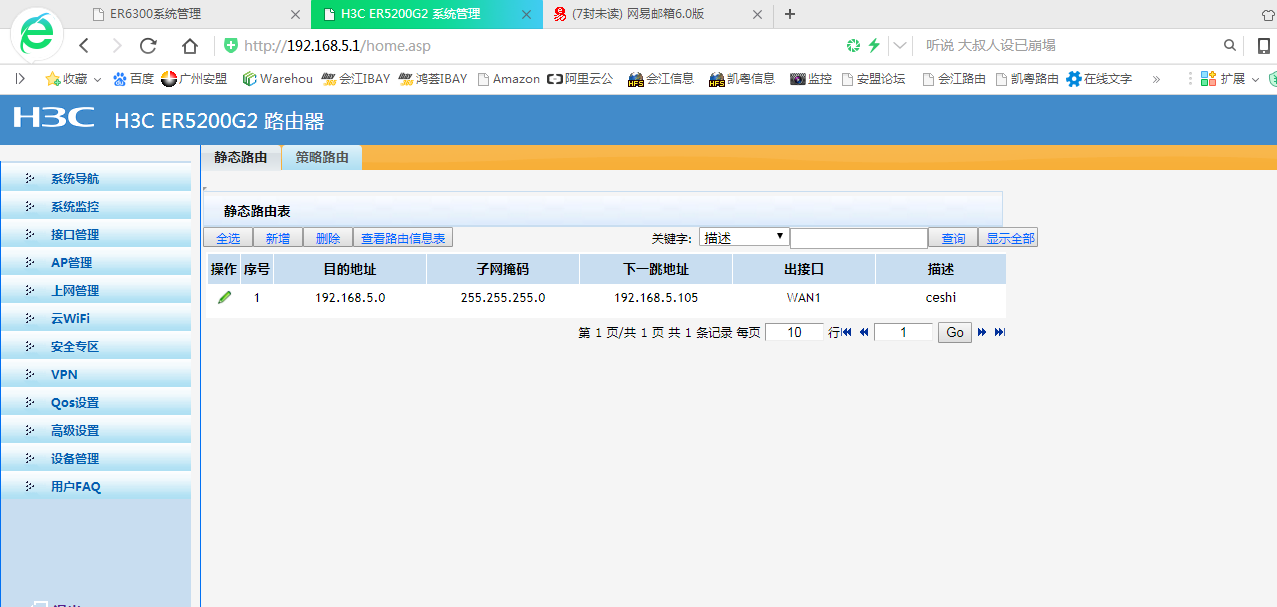This screenshot has width=1277, height=607.
Task: Expand 系统导航 in the sidebar
Action: pos(96,179)
